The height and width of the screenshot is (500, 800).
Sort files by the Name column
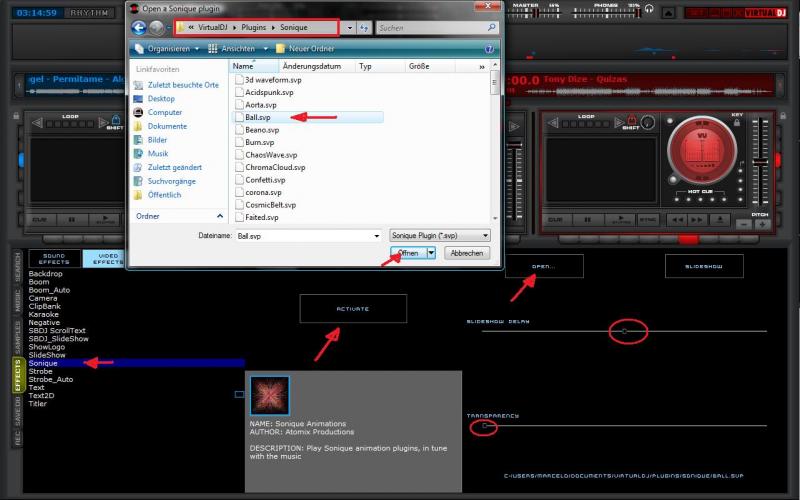254,66
